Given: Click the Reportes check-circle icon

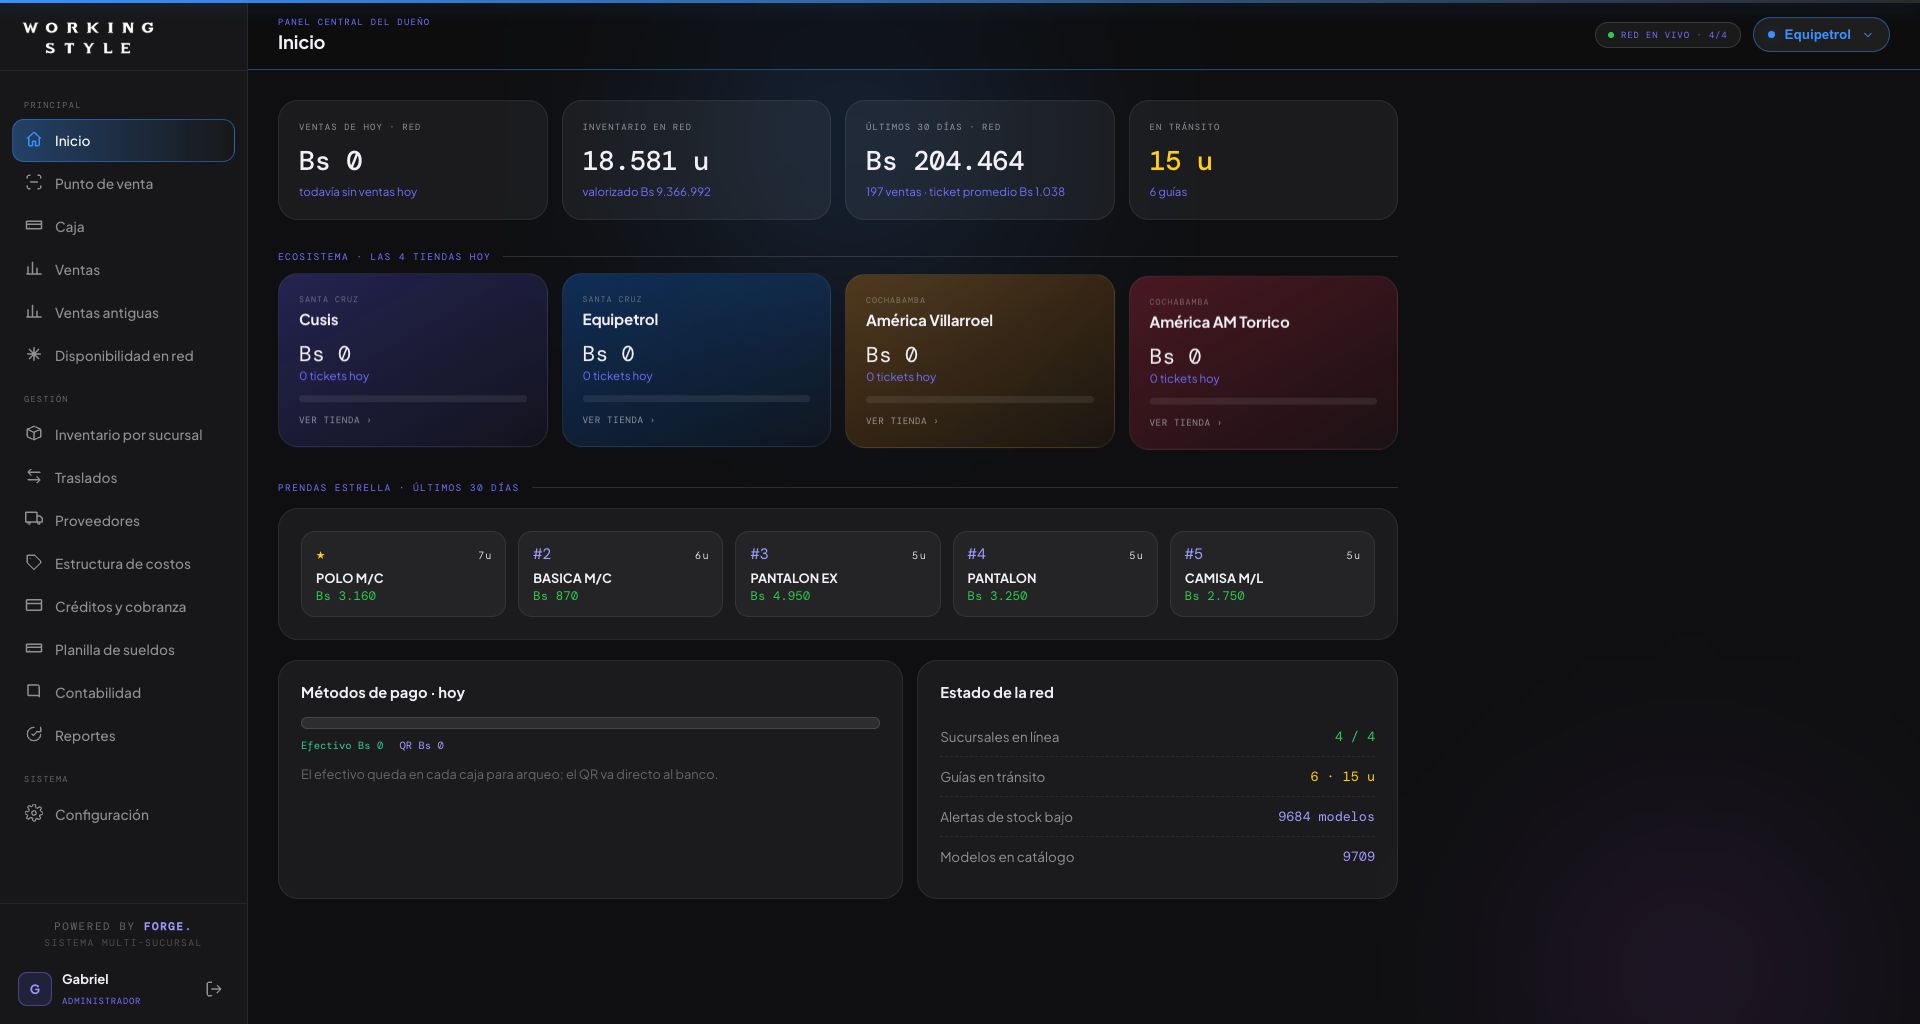Looking at the screenshot, I should [x=34, y=735].
